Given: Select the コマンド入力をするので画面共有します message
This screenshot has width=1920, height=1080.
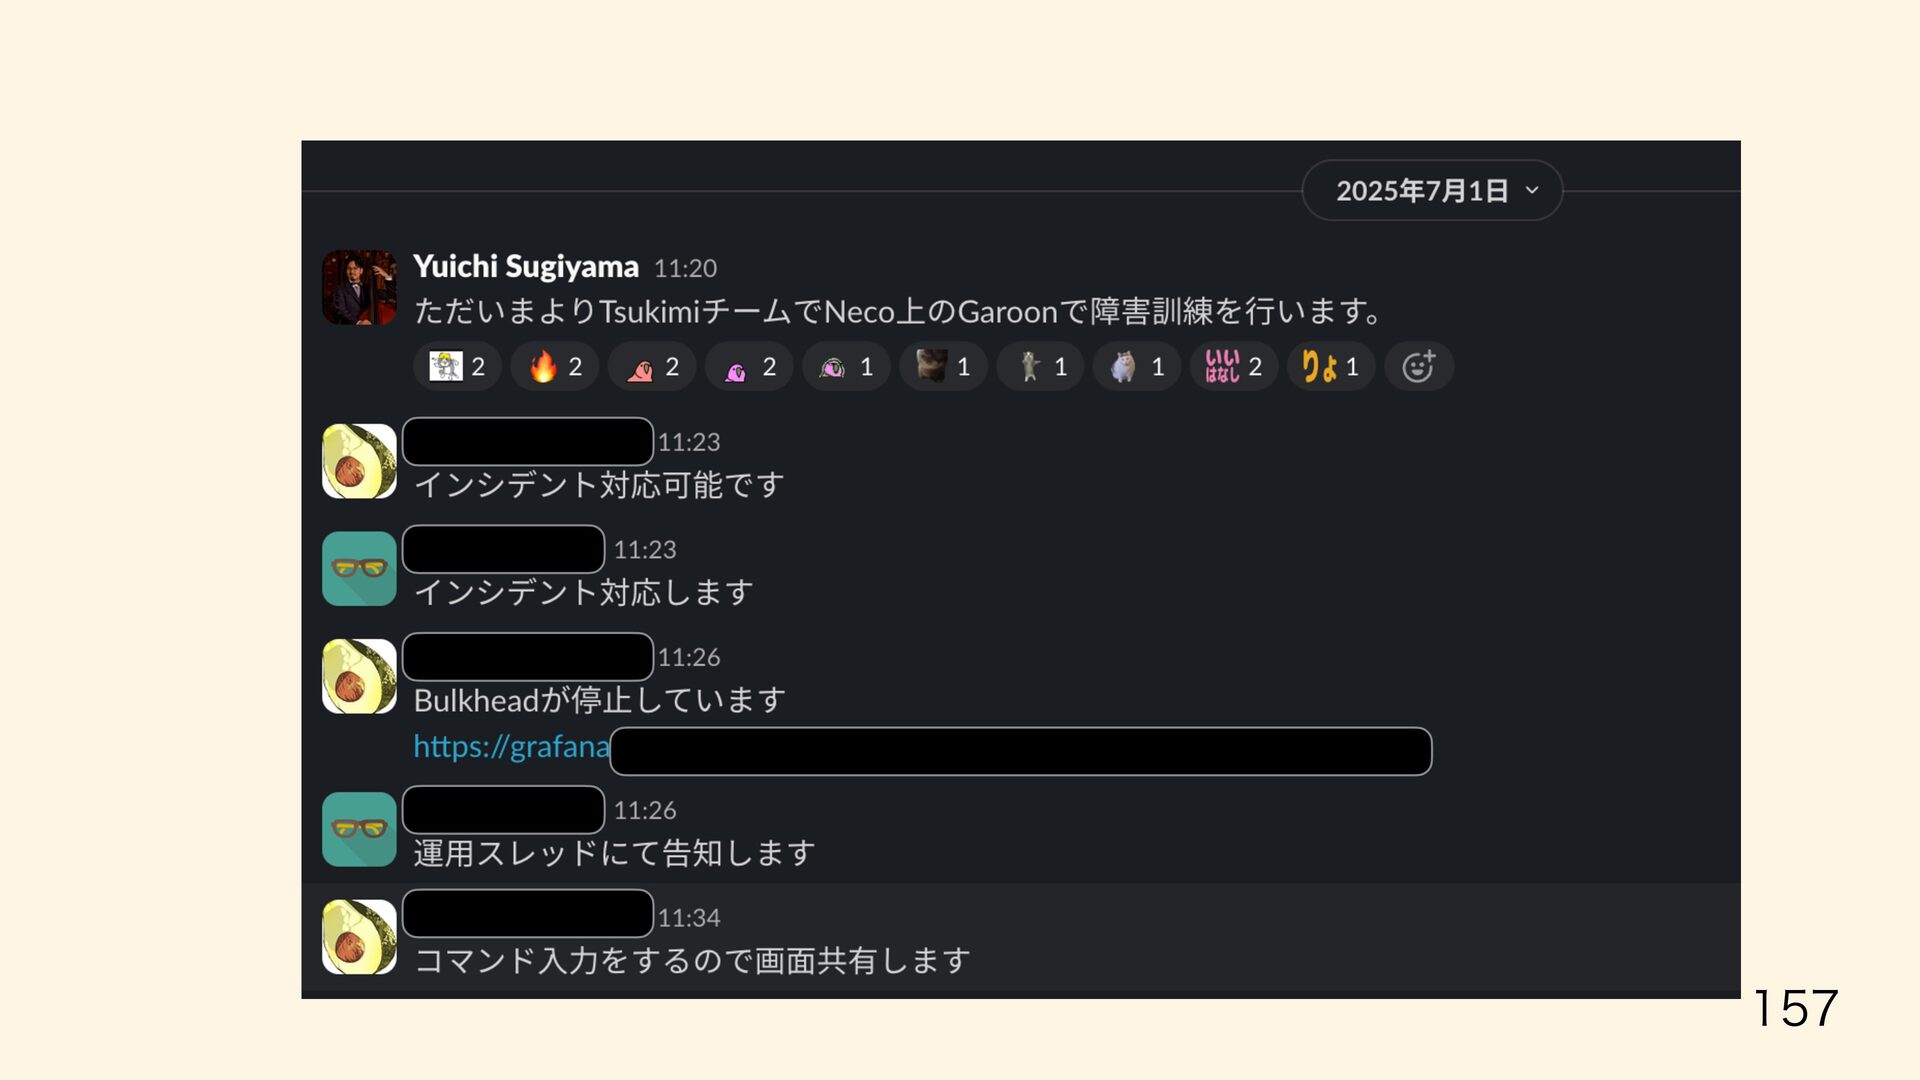Looking at the screenshot, I should pos(692,961).
